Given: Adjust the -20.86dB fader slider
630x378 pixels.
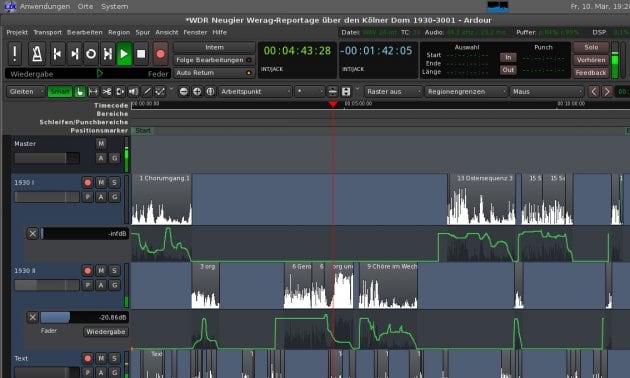Looking at the screenshot, I should [x=85, y=317].
